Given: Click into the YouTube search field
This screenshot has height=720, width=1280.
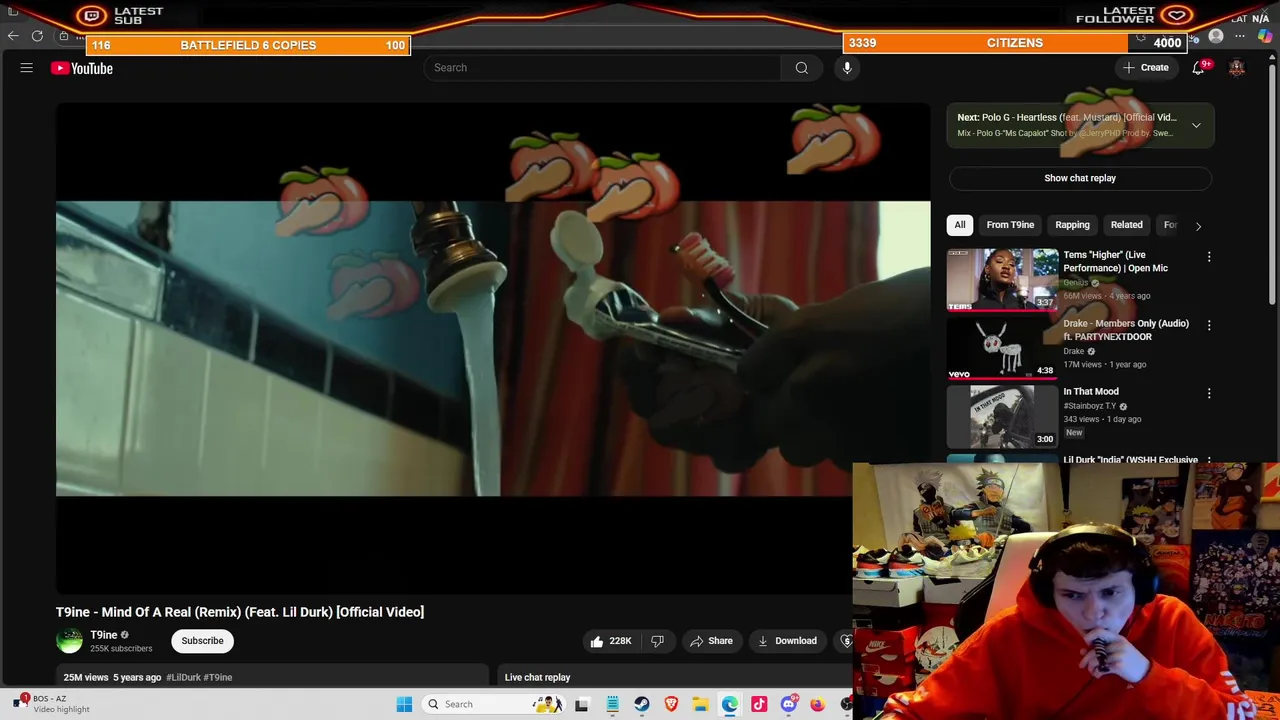Looking at the screenshot, I should point(603,68).
